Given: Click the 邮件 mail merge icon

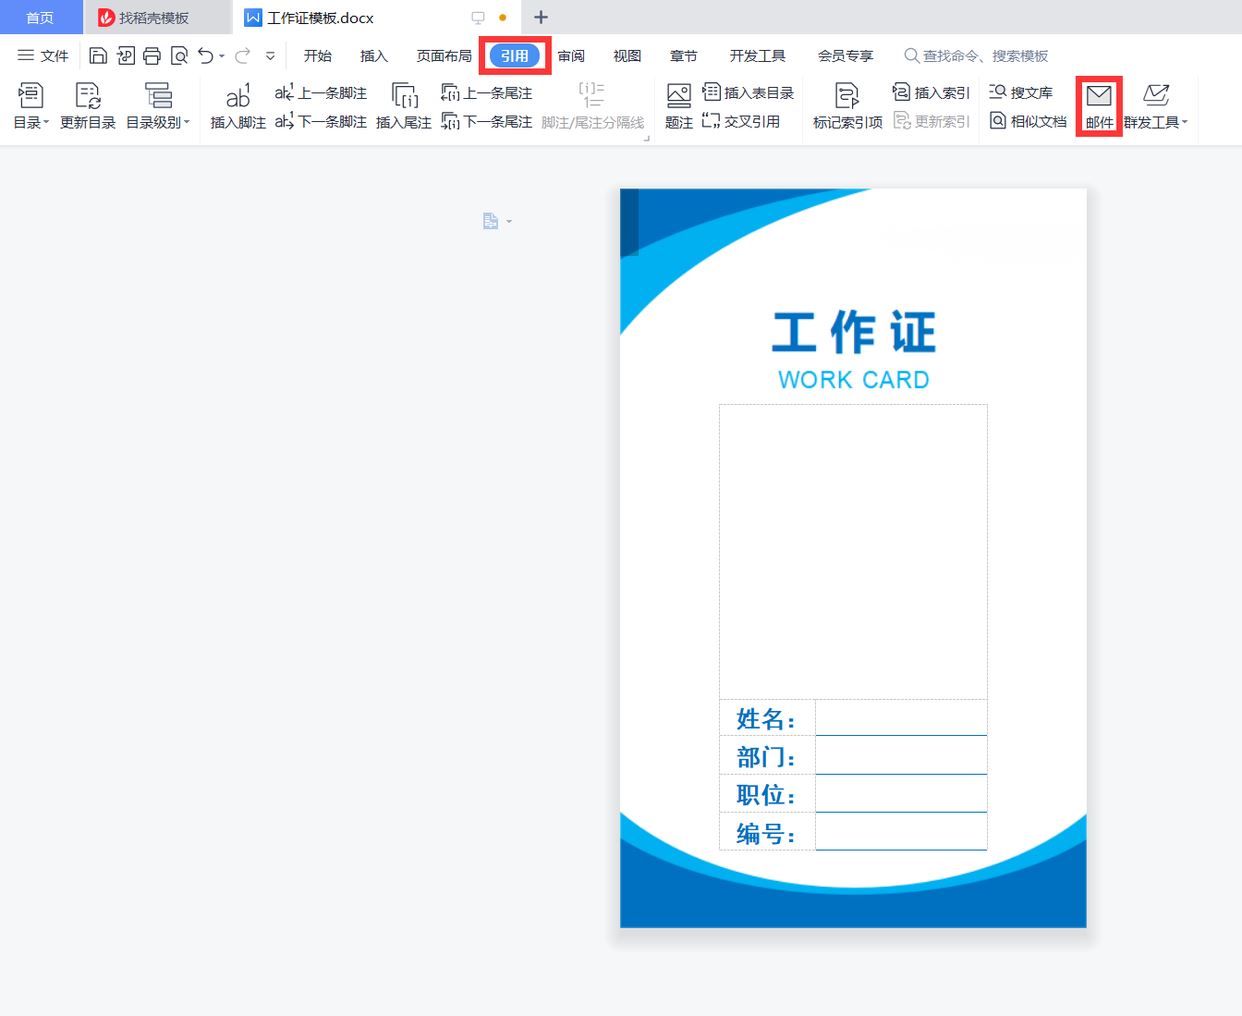Looking at the screenshot, I should click(1099, 107).
